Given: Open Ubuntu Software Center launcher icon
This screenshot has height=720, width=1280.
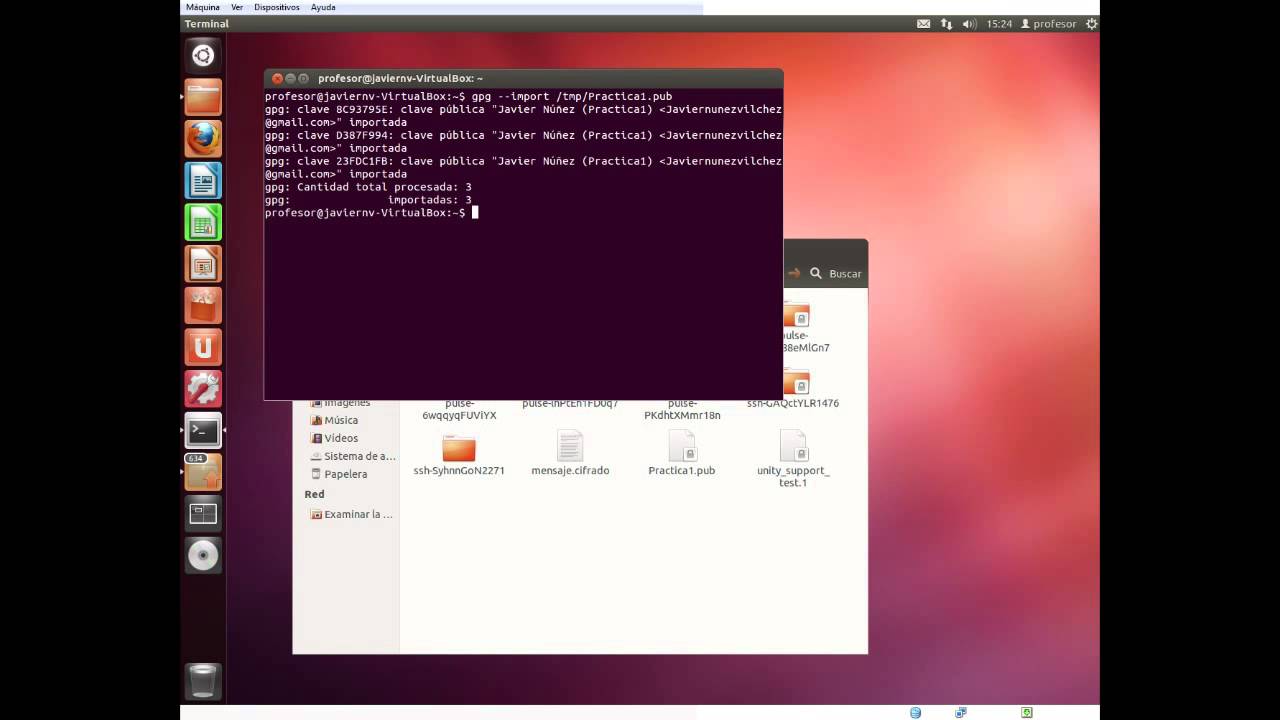Looking at the screenshot, I should point(203,305).
